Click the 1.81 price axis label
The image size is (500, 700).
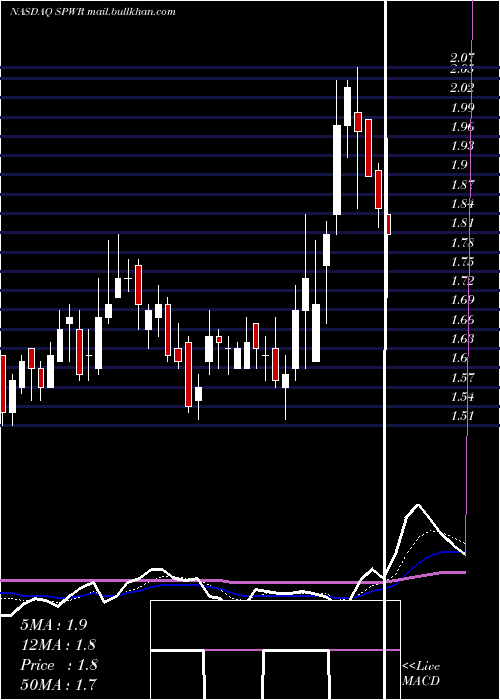coord(462,223)
